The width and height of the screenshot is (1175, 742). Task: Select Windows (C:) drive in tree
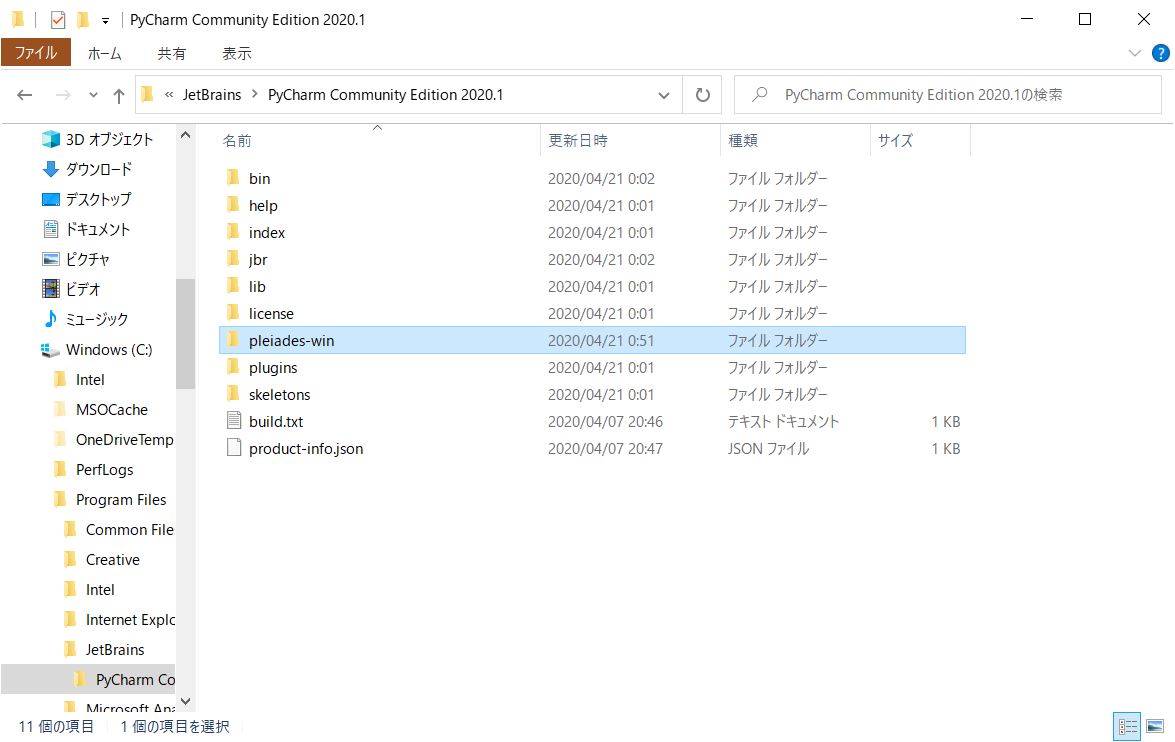(x=109, y=349)
